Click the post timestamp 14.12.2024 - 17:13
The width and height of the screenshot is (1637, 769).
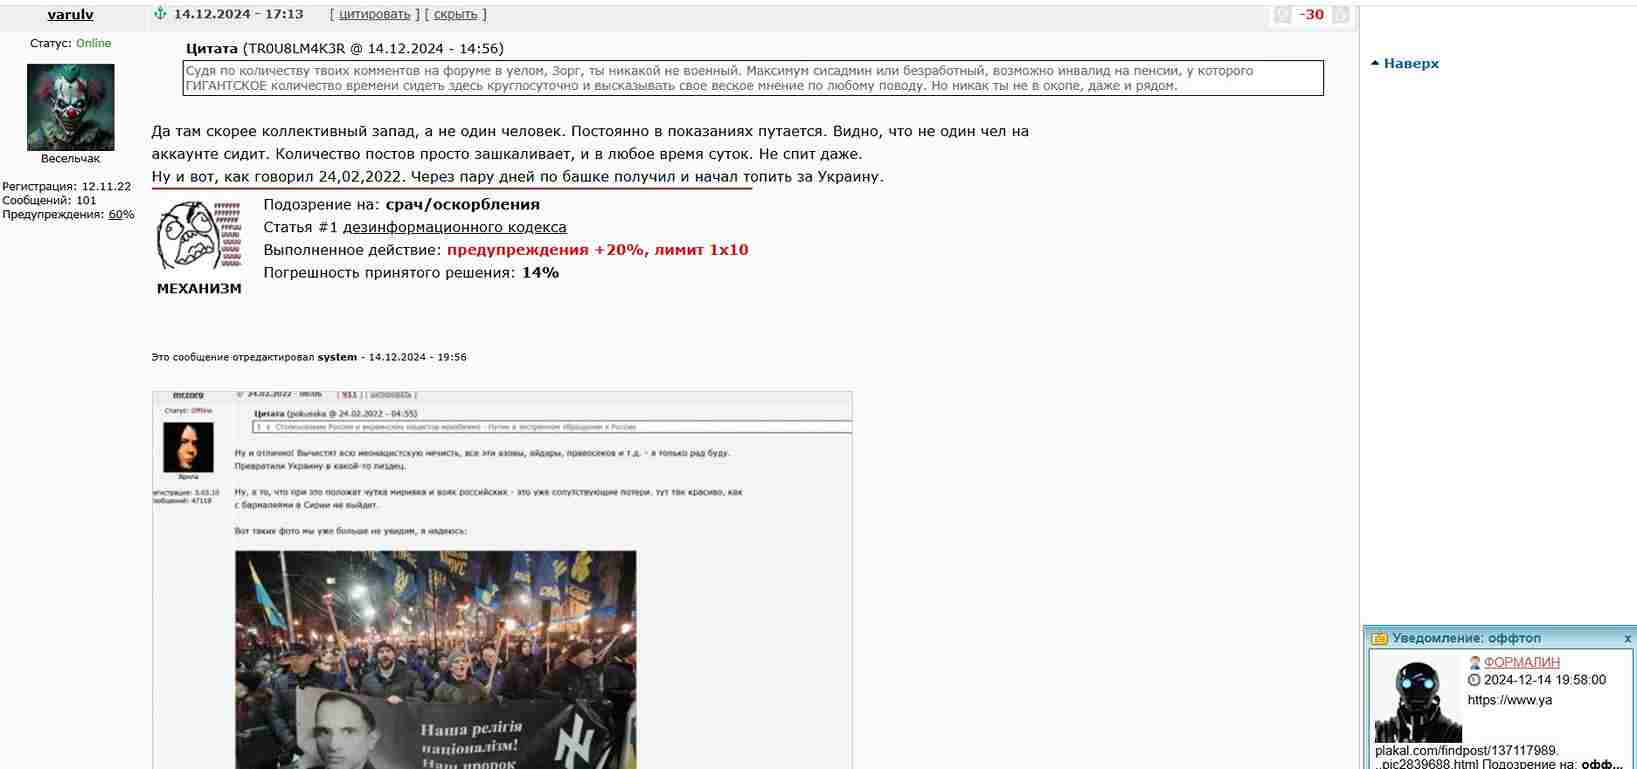[x=238, y=14]
